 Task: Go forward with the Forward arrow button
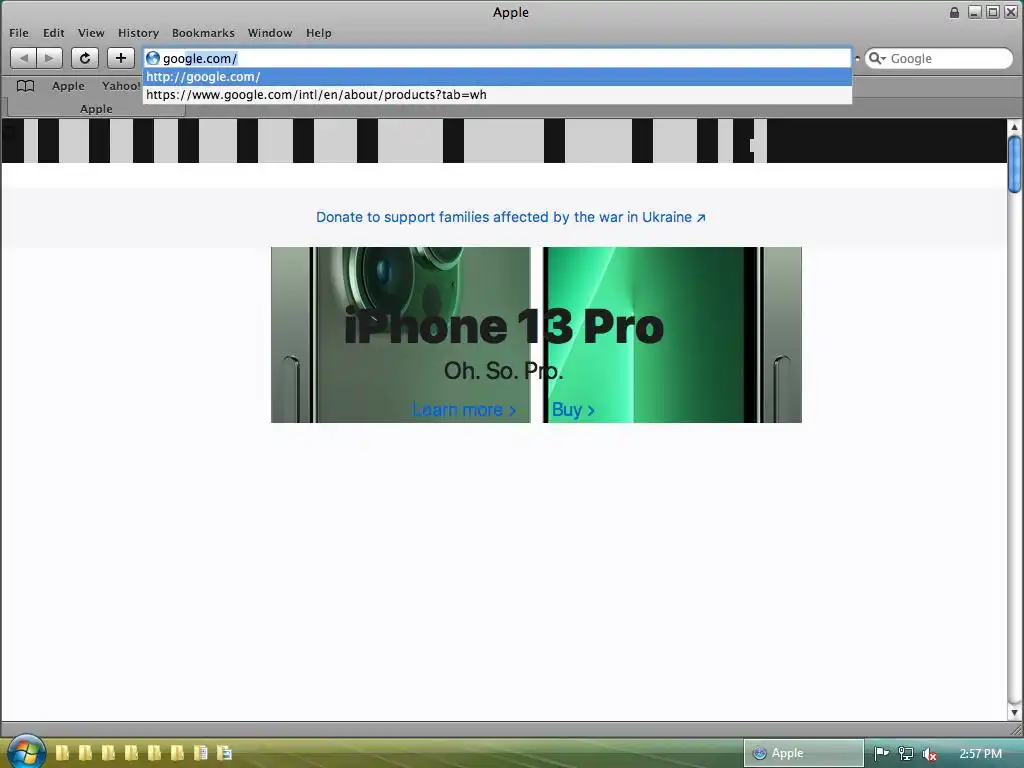coord(50,58)
